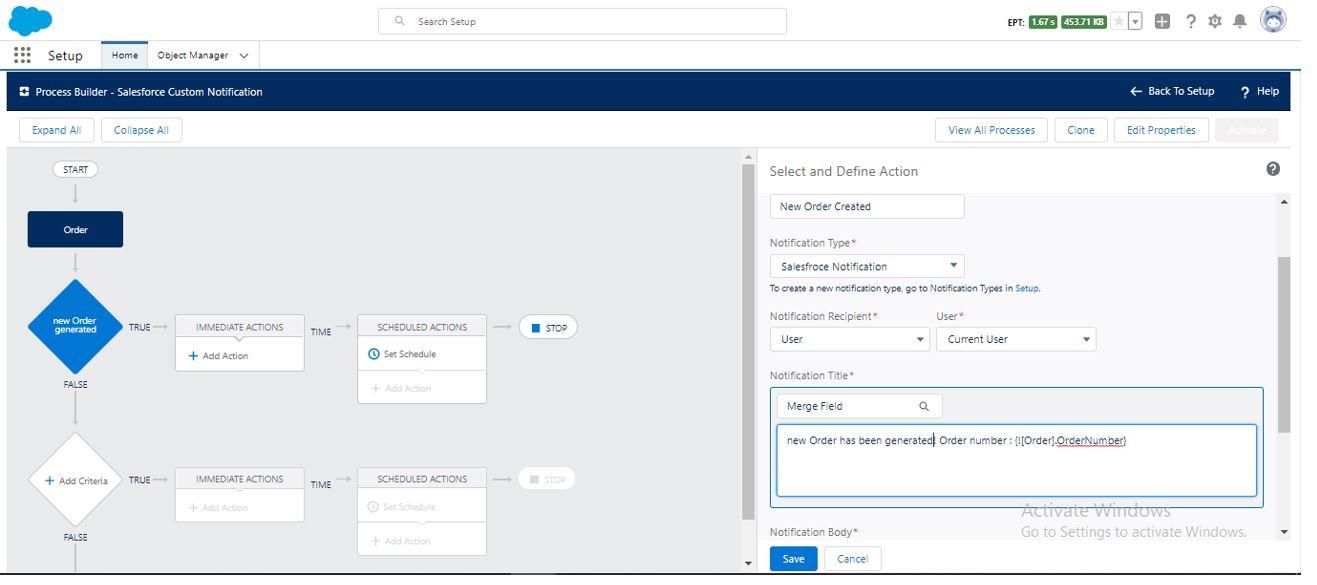
Task: Follow the Setup link for notification types
Action: 1027,288
